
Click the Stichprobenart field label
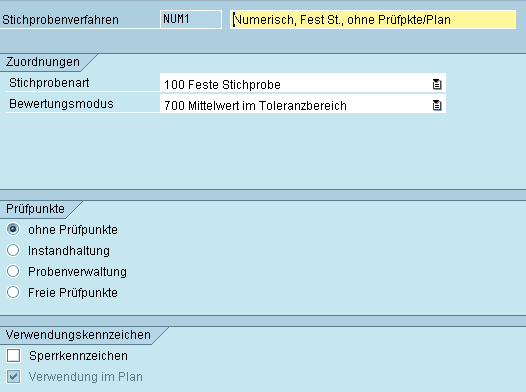(x=49, y=83)
